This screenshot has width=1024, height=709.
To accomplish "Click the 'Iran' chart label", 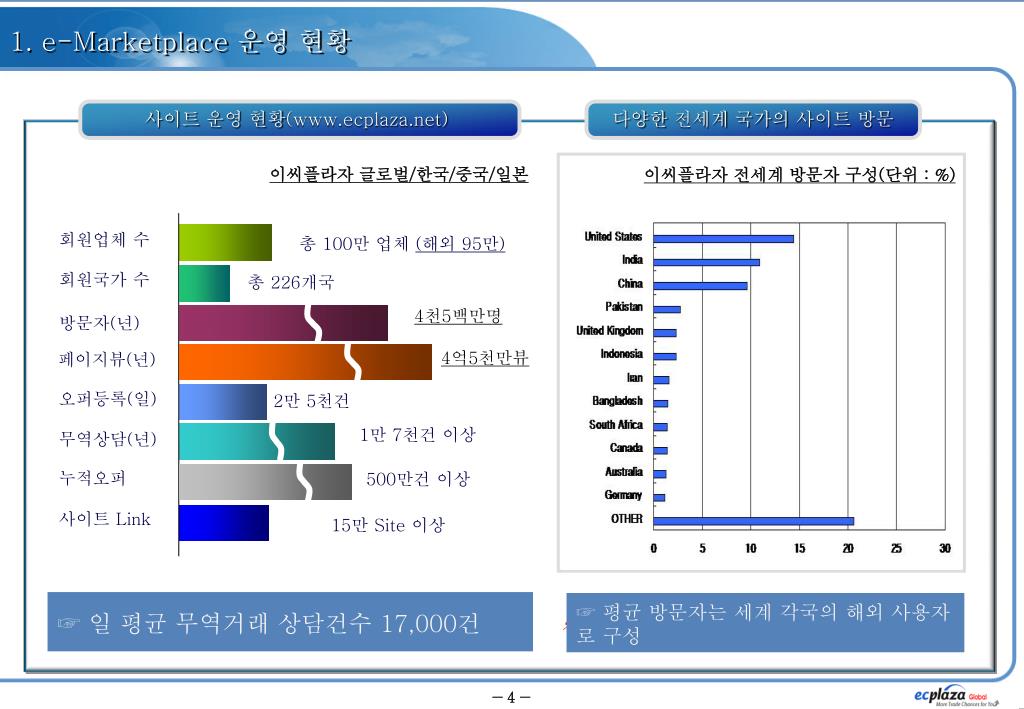I will (x=635, y=377).
